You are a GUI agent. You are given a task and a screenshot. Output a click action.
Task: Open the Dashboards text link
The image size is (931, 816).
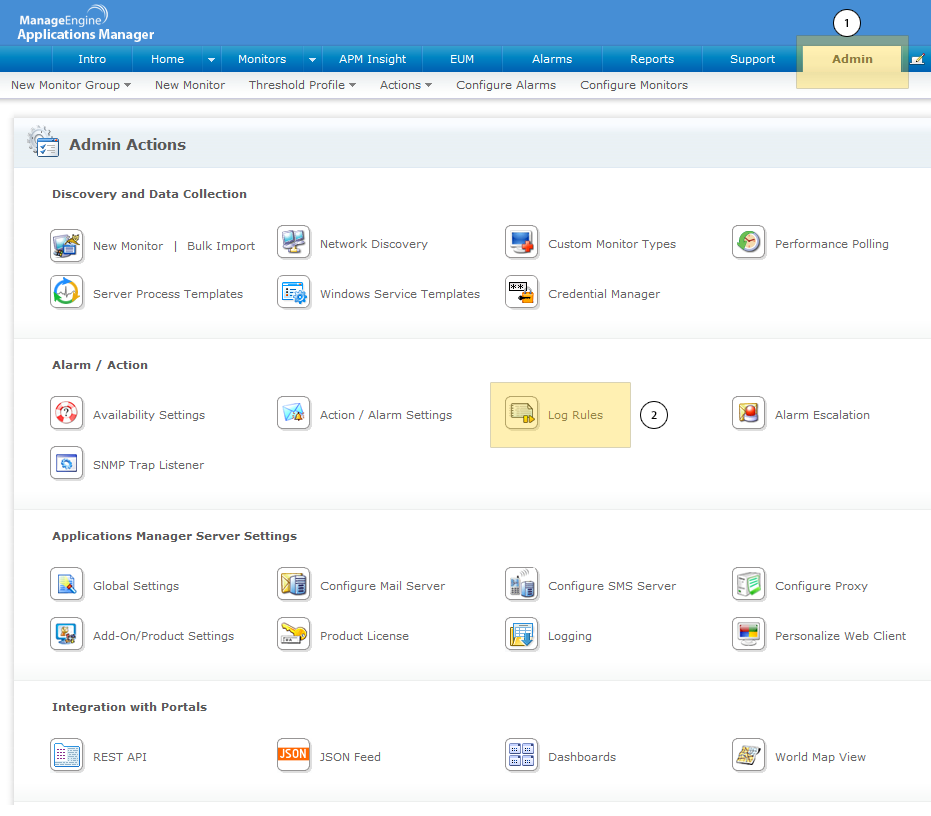coord(582,757)
